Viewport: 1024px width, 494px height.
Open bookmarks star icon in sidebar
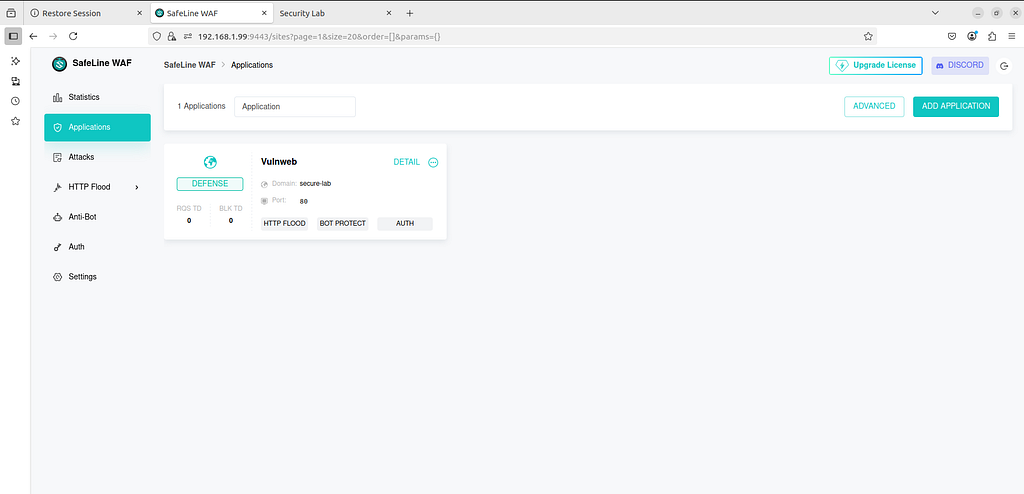click(x=15, y=122)
